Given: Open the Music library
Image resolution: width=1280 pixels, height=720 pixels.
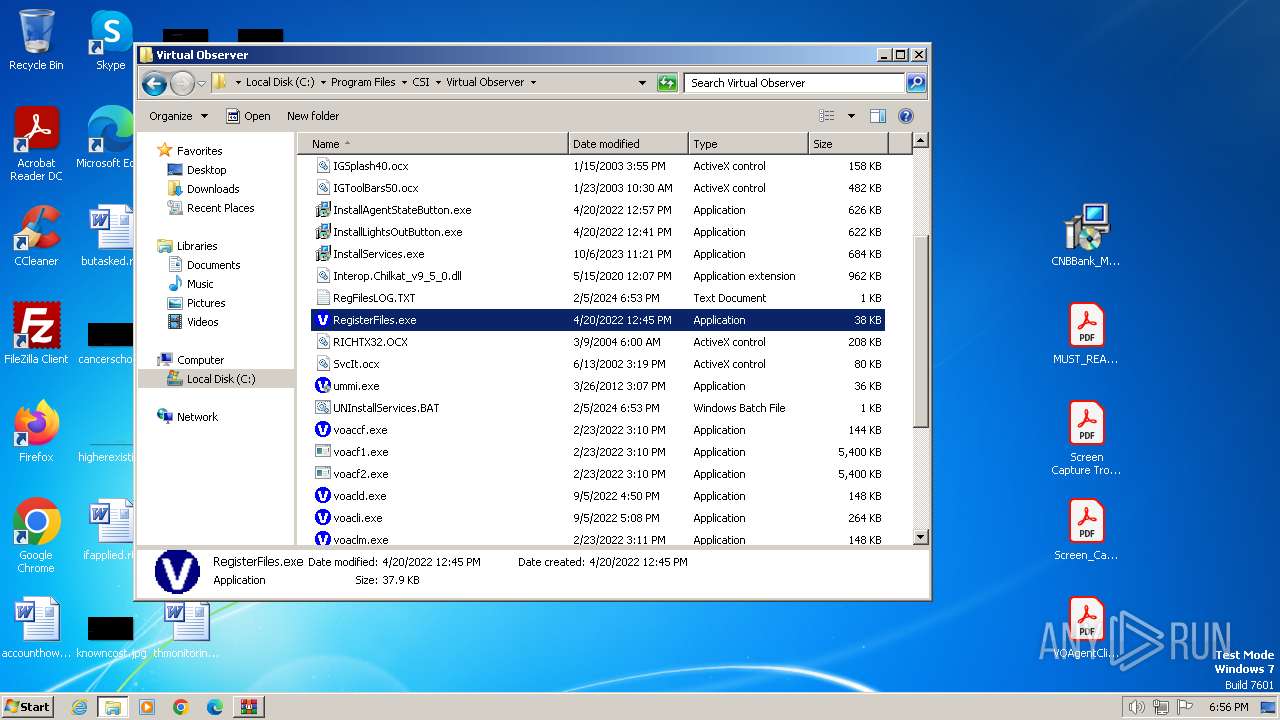Looking at the screenshot, I should coord(200,284).
